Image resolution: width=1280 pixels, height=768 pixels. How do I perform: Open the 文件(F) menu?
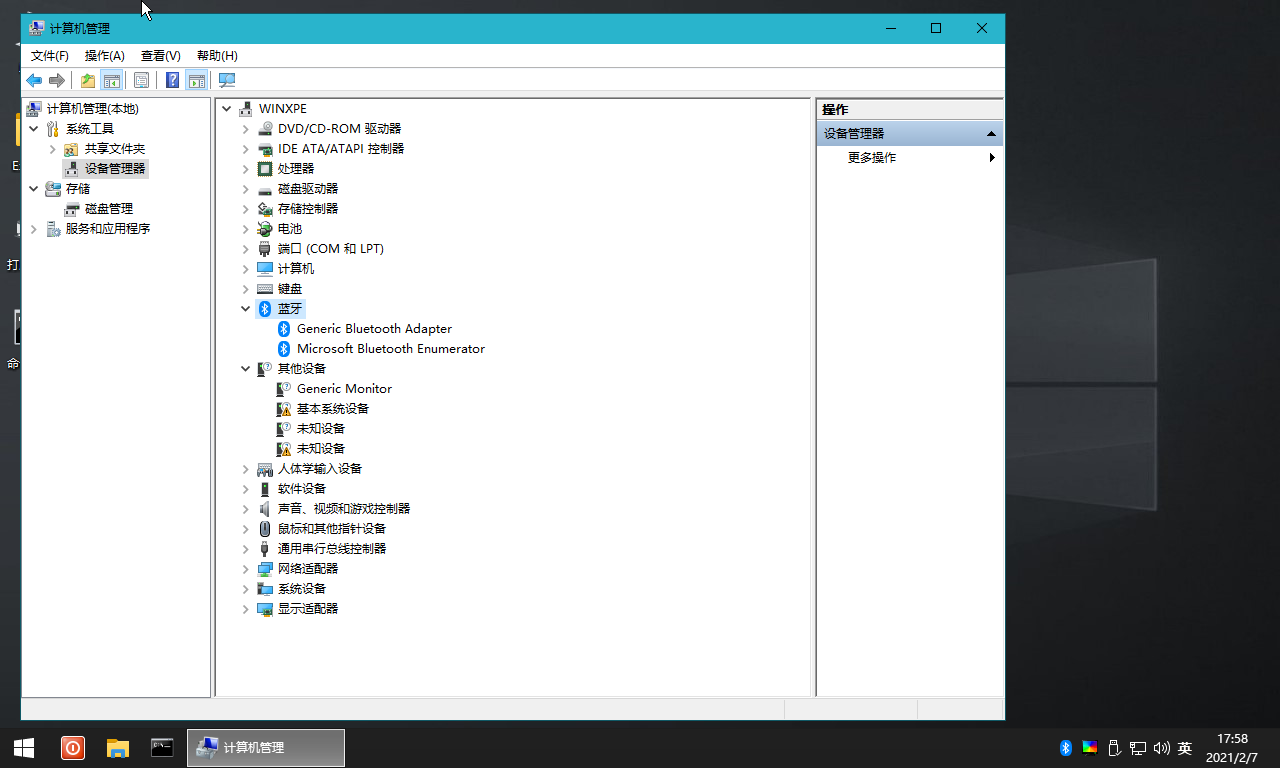click(50, 56)
